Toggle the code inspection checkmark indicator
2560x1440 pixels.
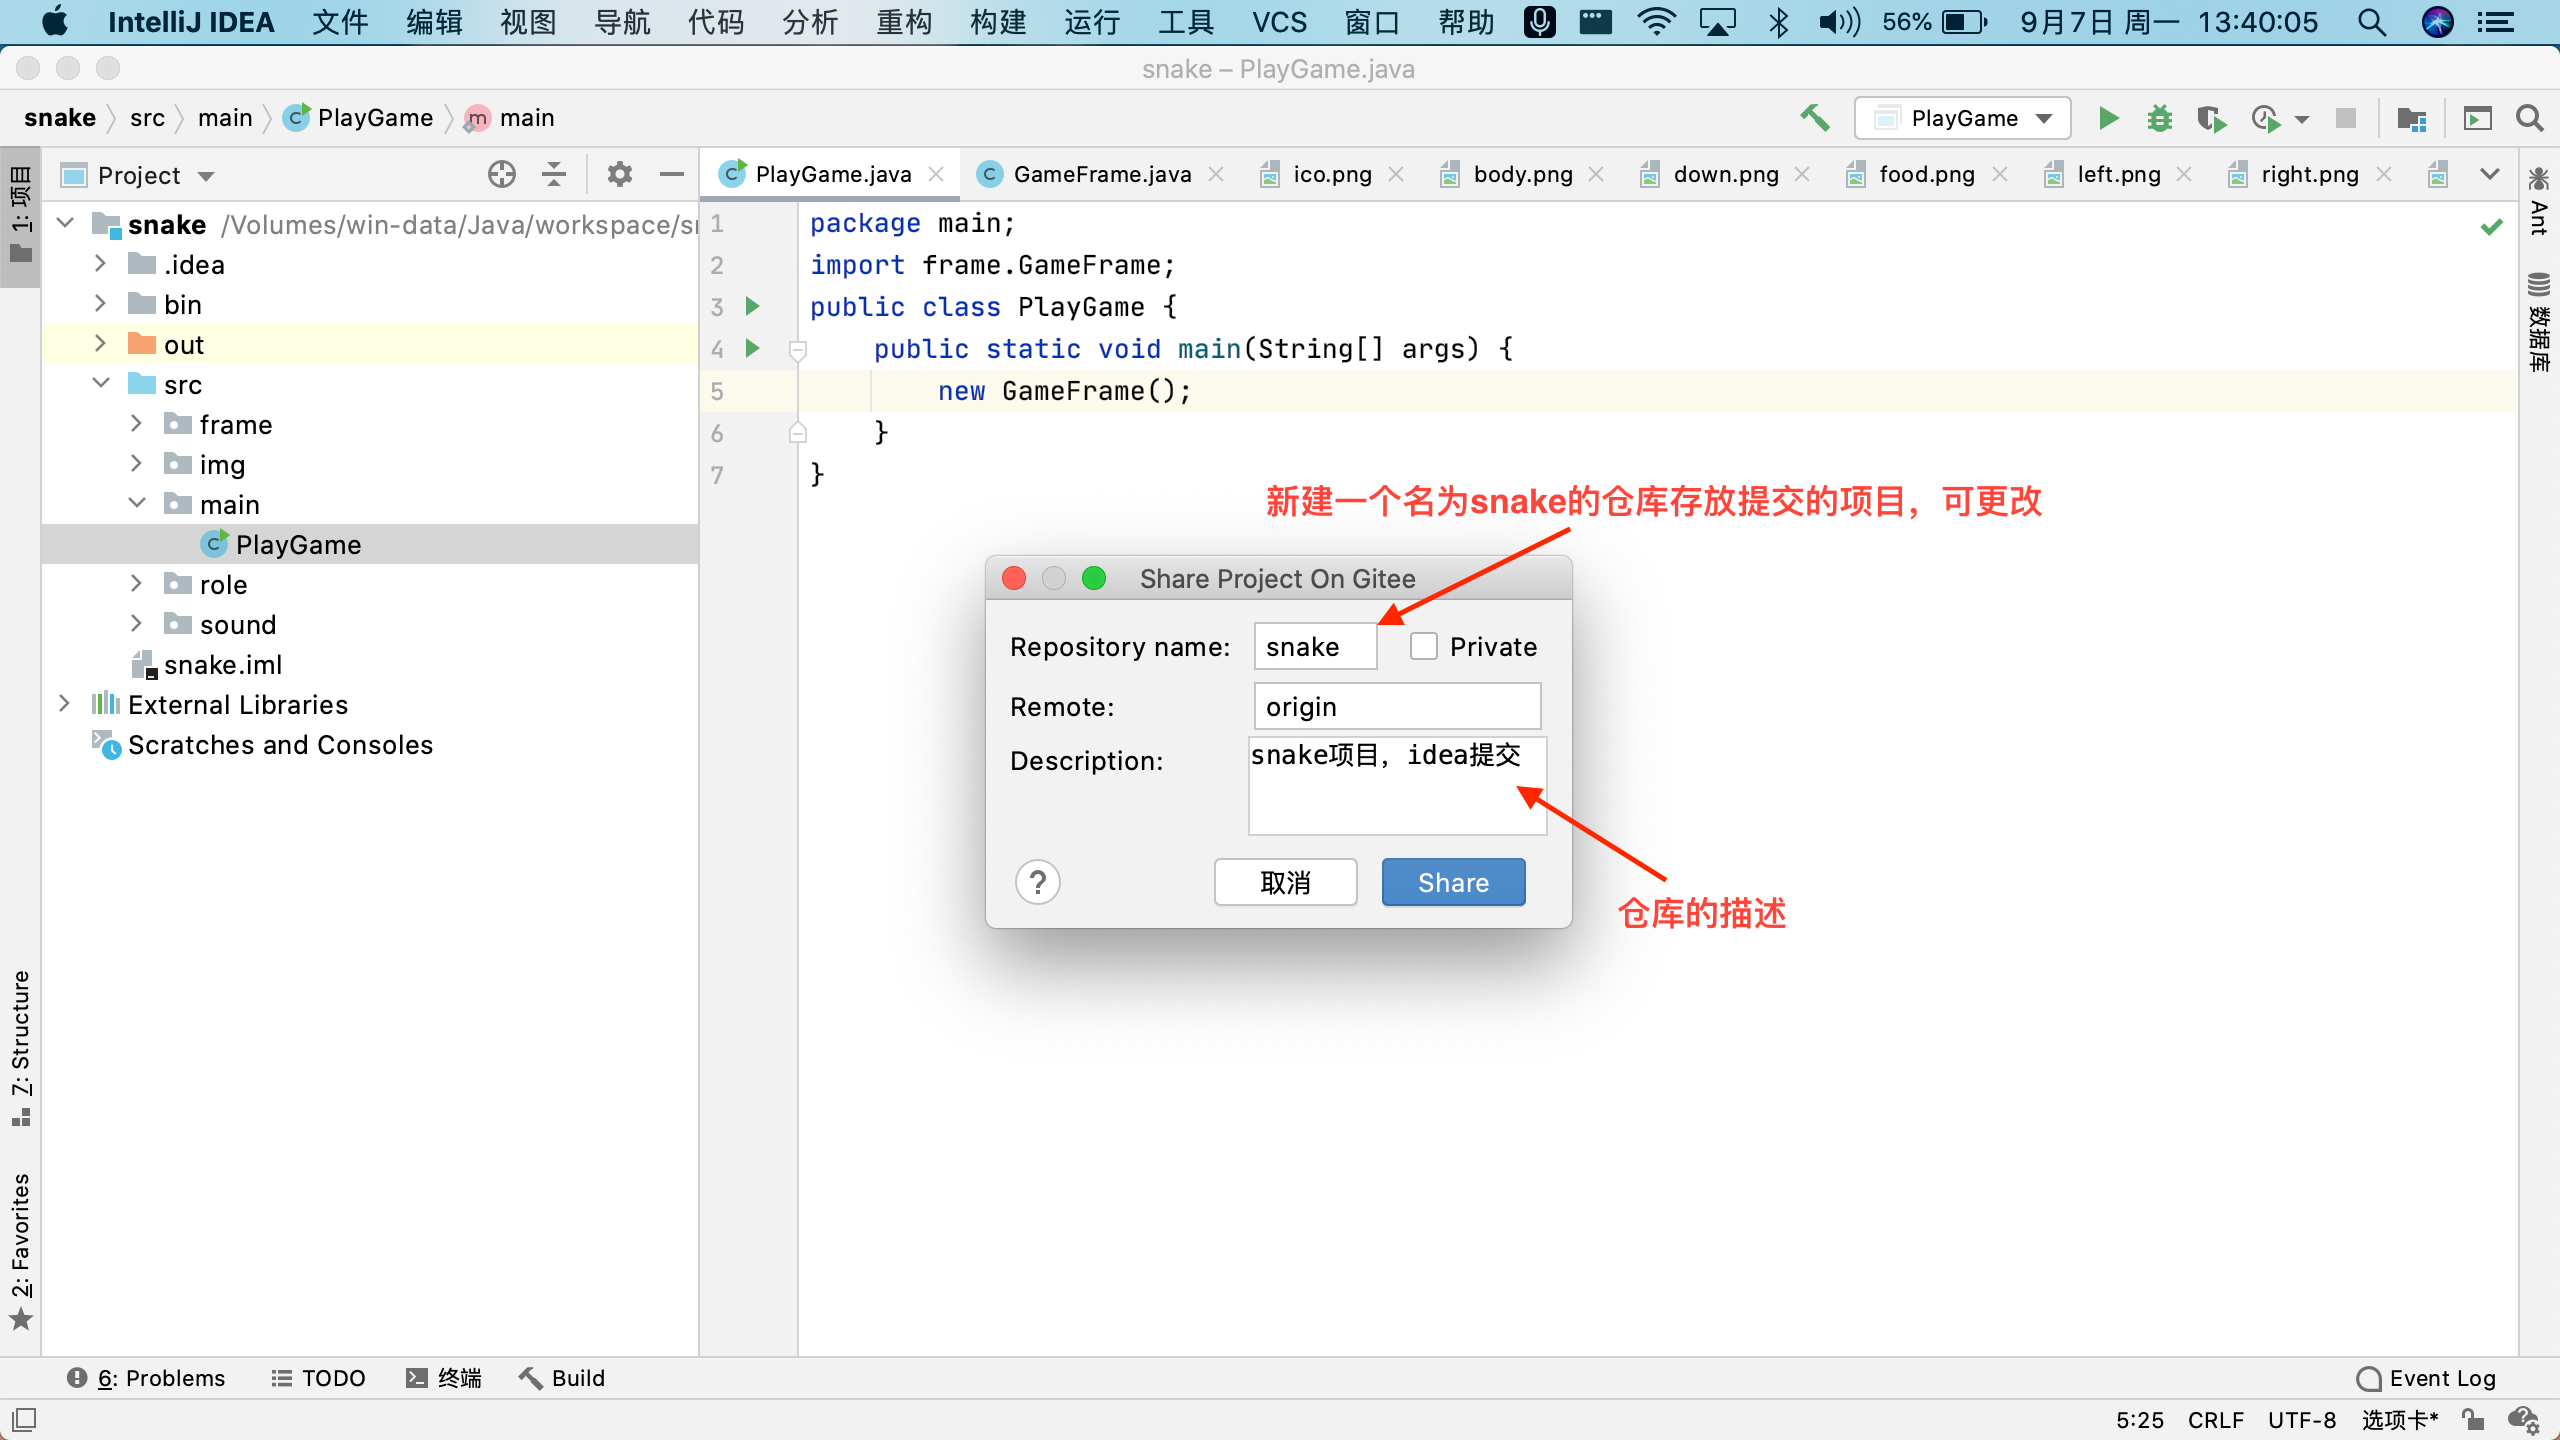(2492, 226)
